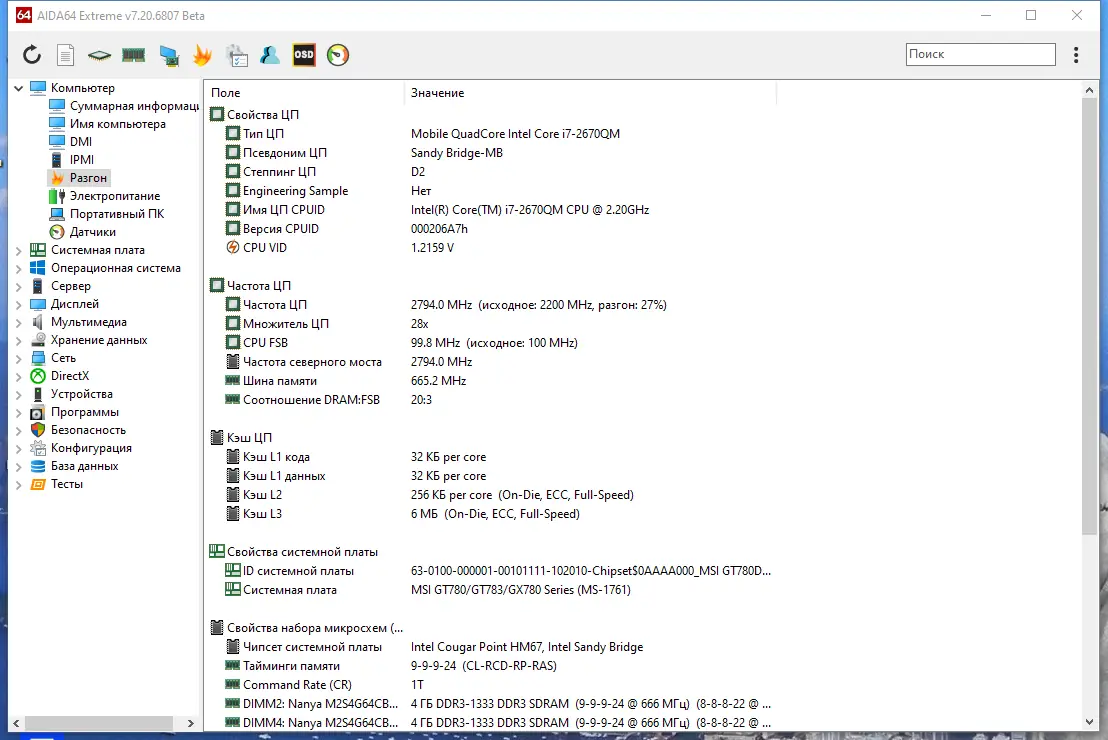Expand the Хранение данных node
The height and width of the screenshot is (740, 1108).
[x=18, y=341]
